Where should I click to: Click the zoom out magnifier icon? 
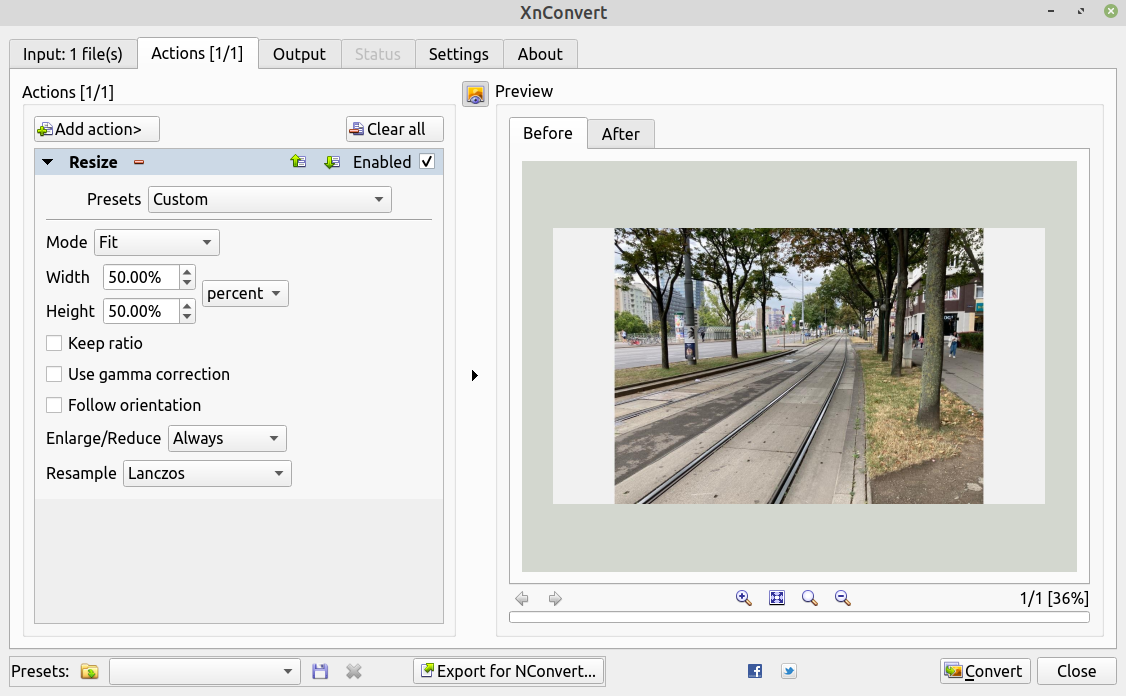[x=843, y=598]
